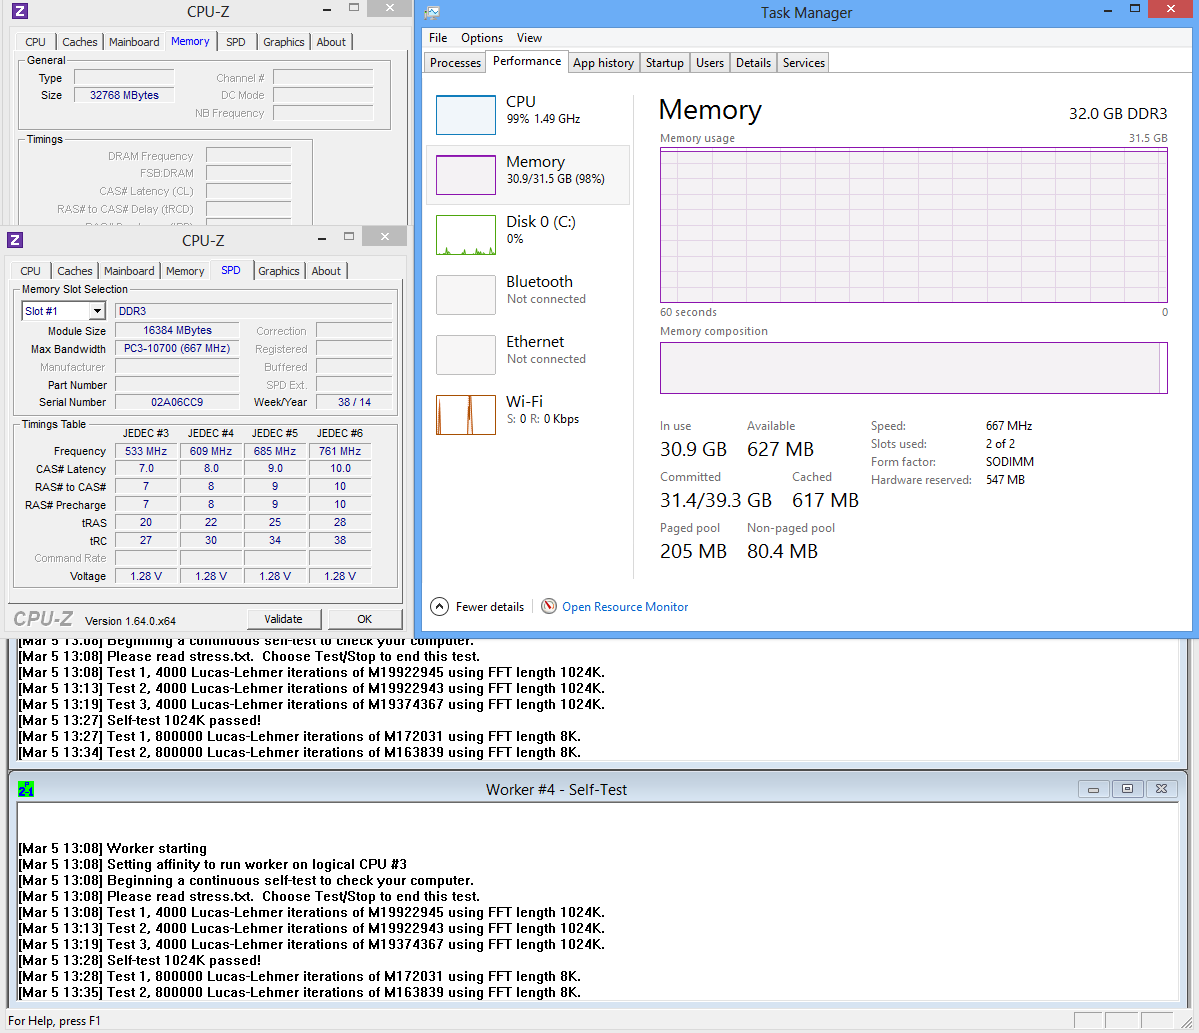Select the CPU performance graph thumbnail
The height and width of the screenshot is (1033, 1199).
pos(466,115)
